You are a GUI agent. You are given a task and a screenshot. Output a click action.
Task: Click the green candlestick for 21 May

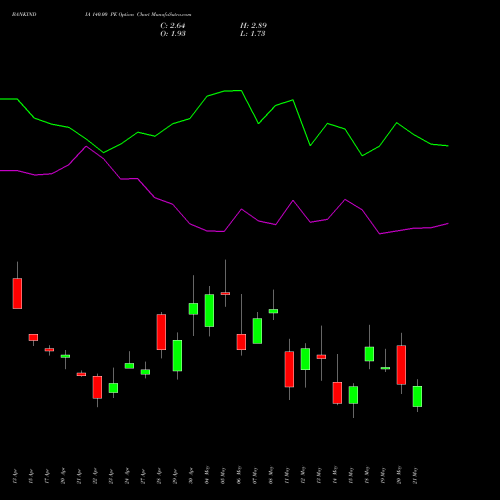pyautogui.click(x=417, y=396)
